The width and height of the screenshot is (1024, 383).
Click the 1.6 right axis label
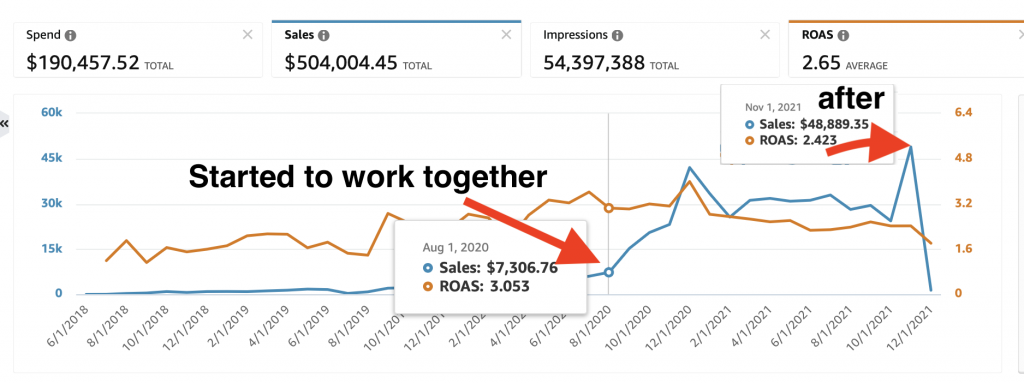tap(964, 248)
